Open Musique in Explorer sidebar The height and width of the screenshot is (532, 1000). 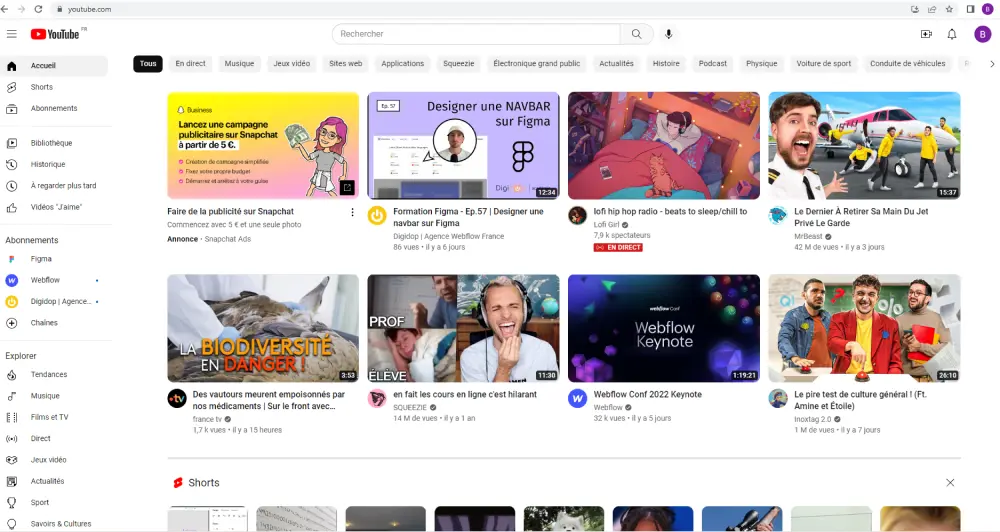(54, 396)
